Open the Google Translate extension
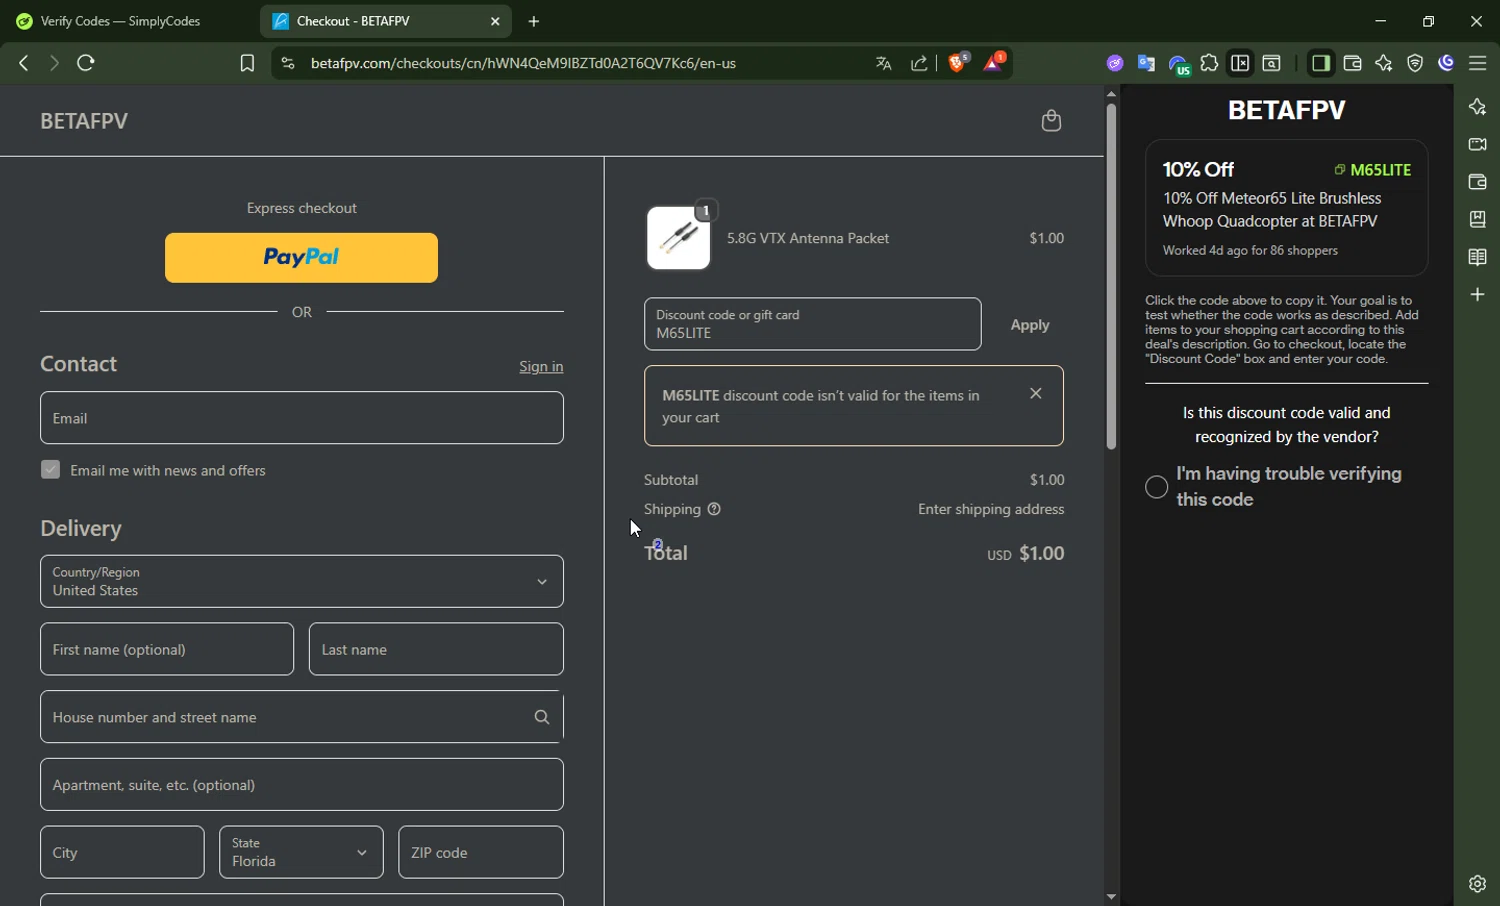The image size is (1500, 906). [x=1146, y=63]
